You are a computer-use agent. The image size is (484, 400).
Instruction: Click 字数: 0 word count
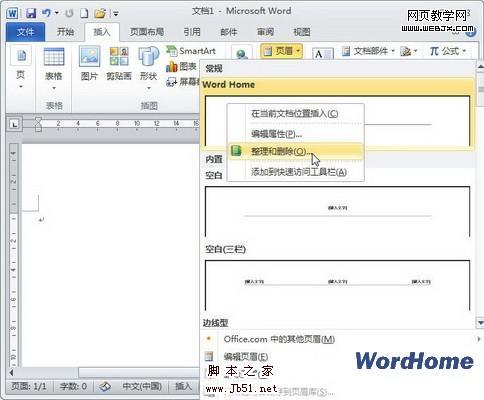(73, 387)
